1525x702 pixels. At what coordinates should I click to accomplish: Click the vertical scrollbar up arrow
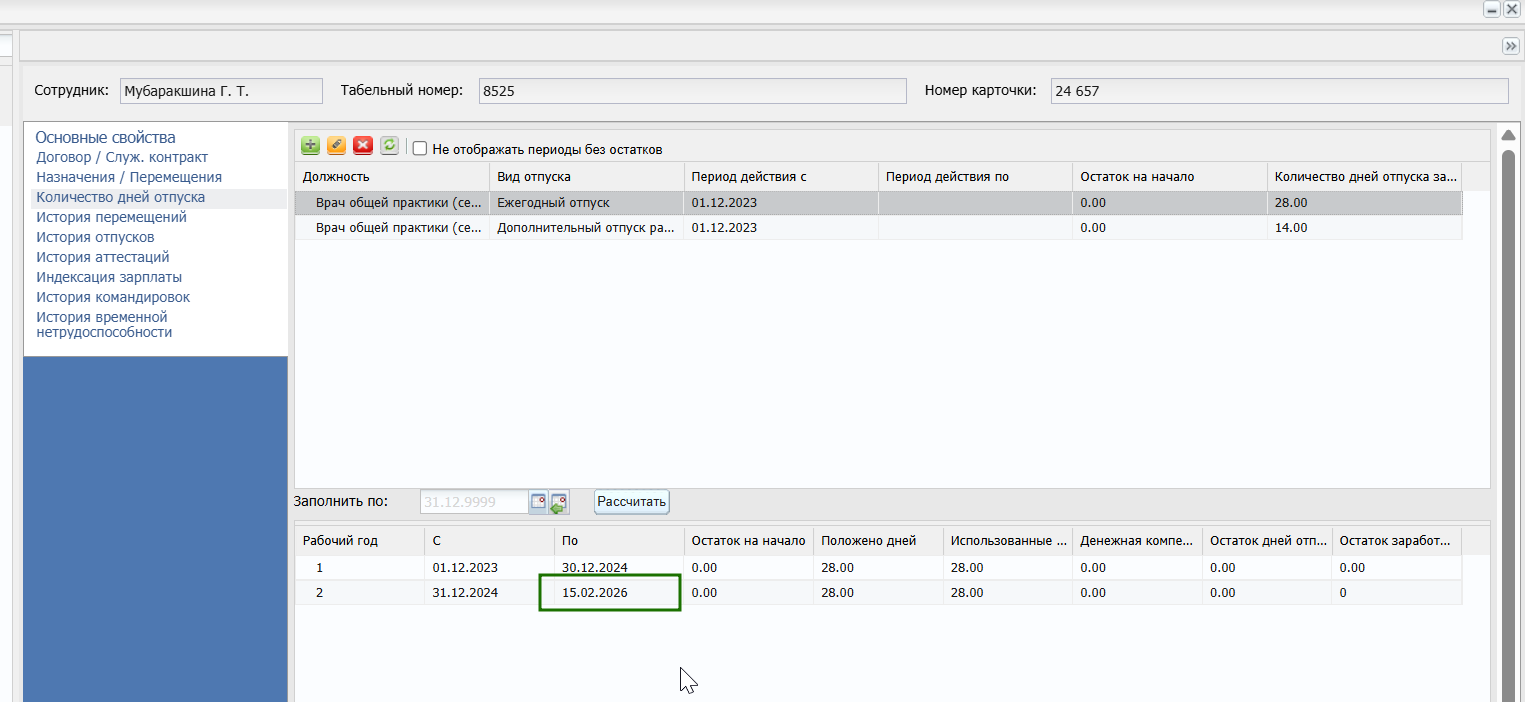[1509, 138]
